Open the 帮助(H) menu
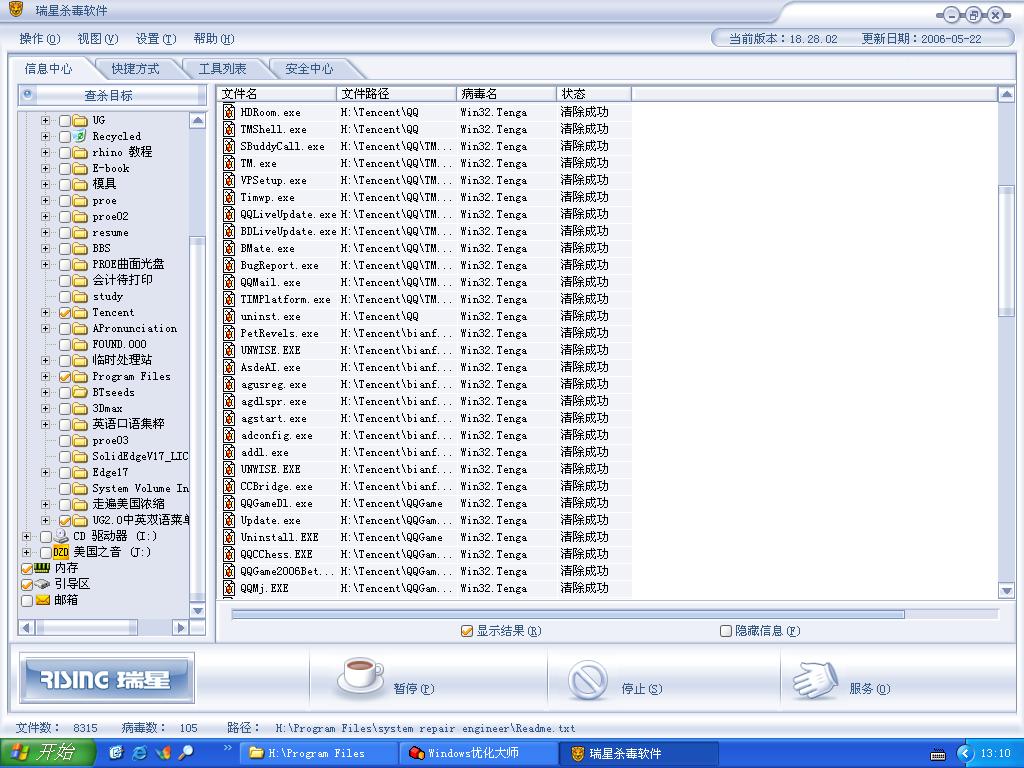Screen dimensions: 1024x768 pyautogui.click(x=214, y=39)
